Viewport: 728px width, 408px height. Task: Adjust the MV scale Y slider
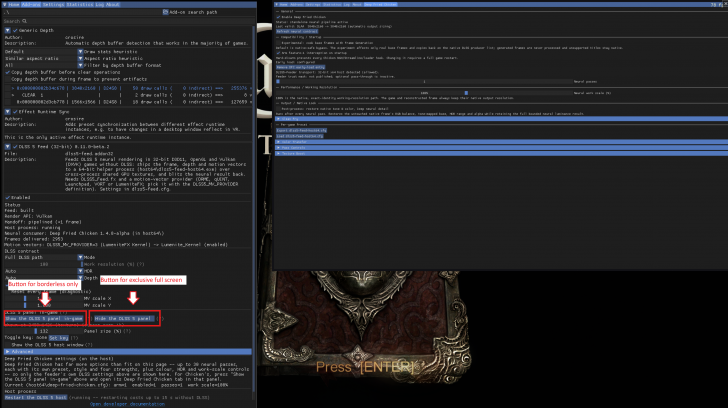coord(44,305)
